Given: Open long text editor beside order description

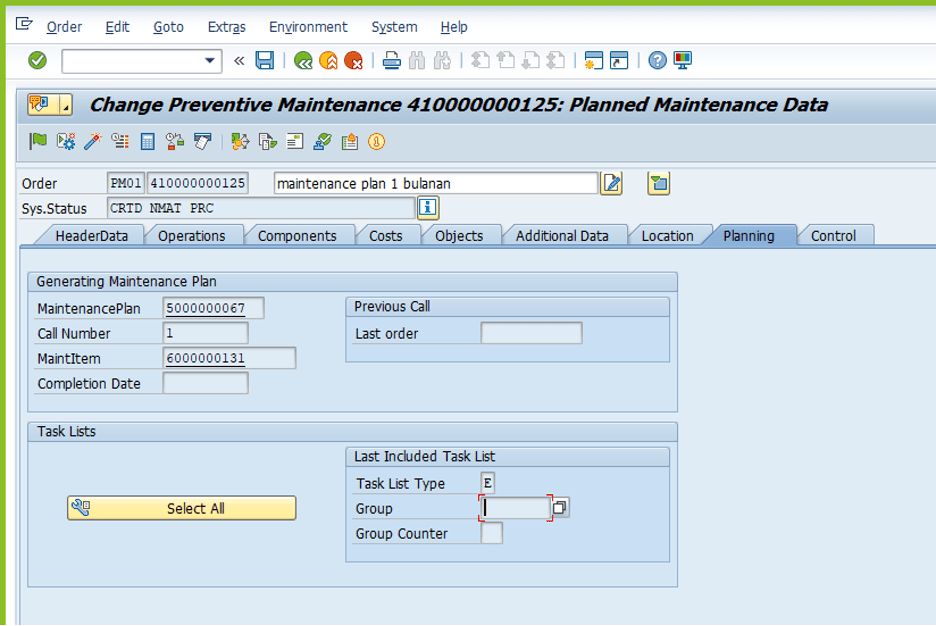Looking at the screenshot, I should (x=611, y=183).
